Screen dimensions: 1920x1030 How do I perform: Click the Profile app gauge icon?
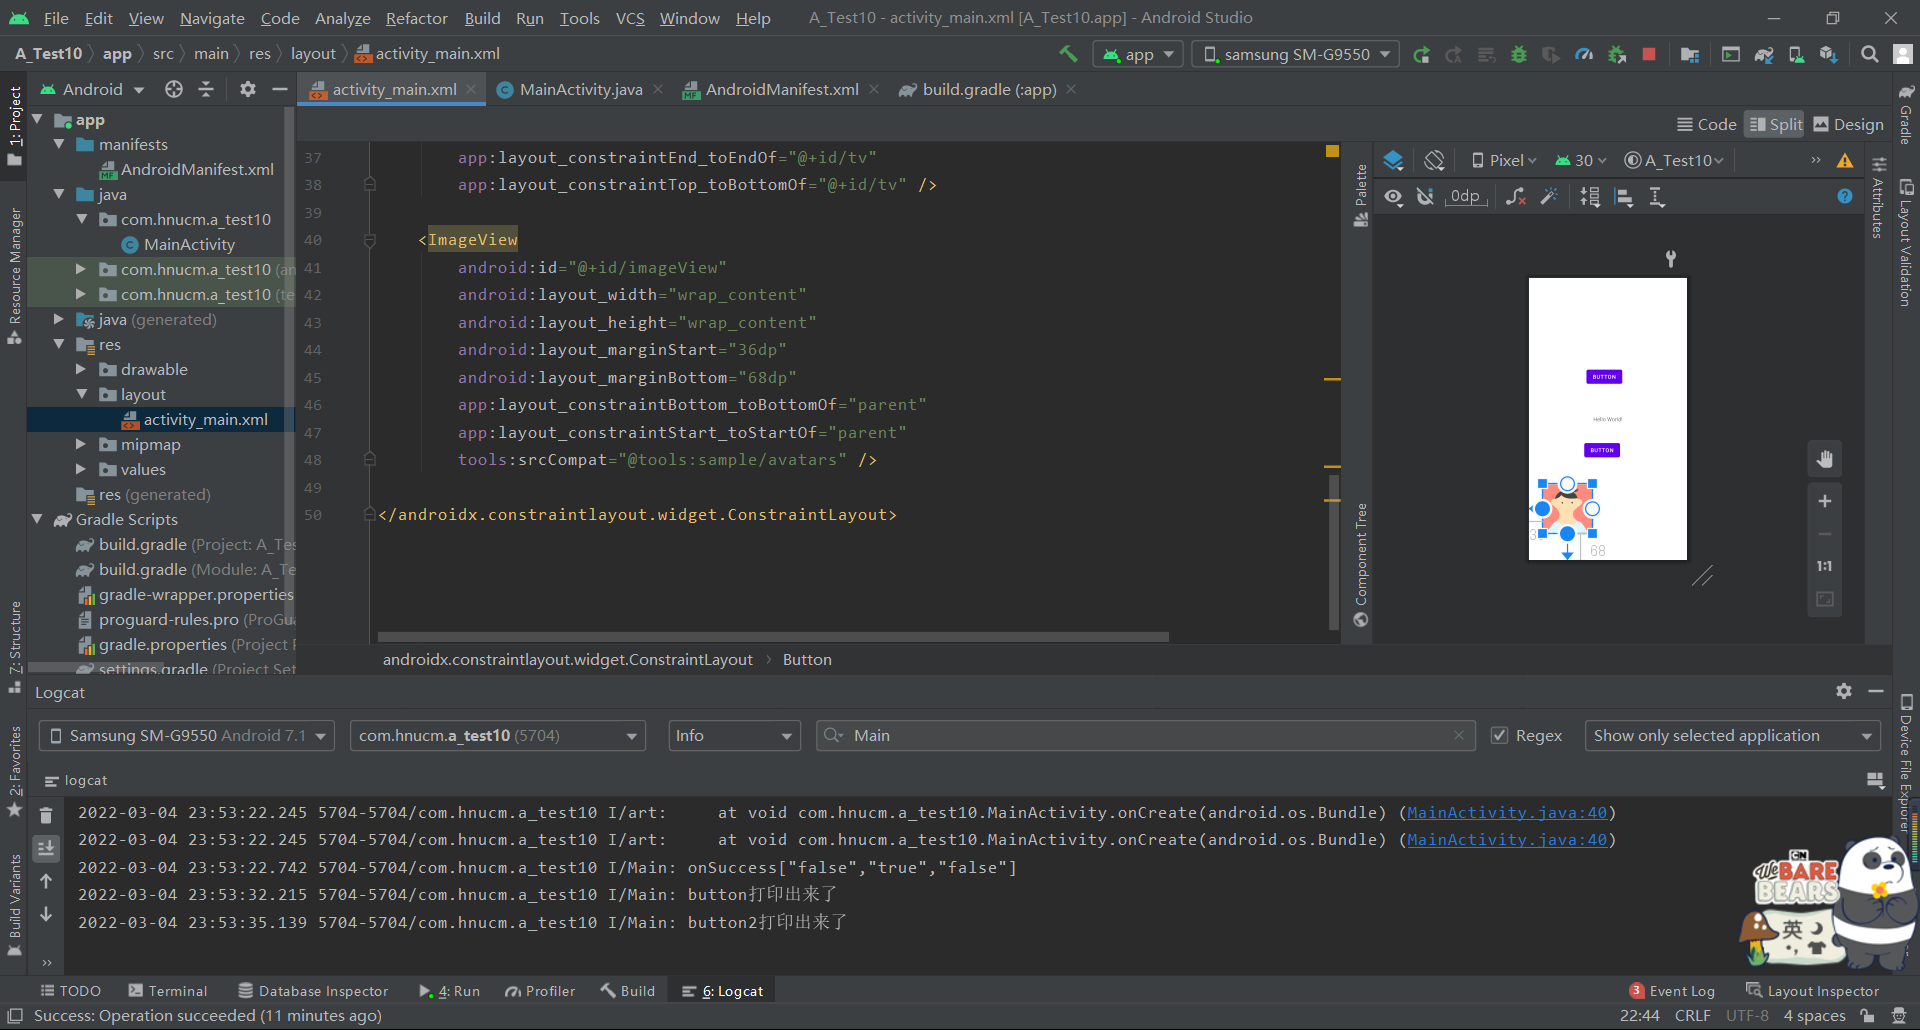coord(1584,55)
